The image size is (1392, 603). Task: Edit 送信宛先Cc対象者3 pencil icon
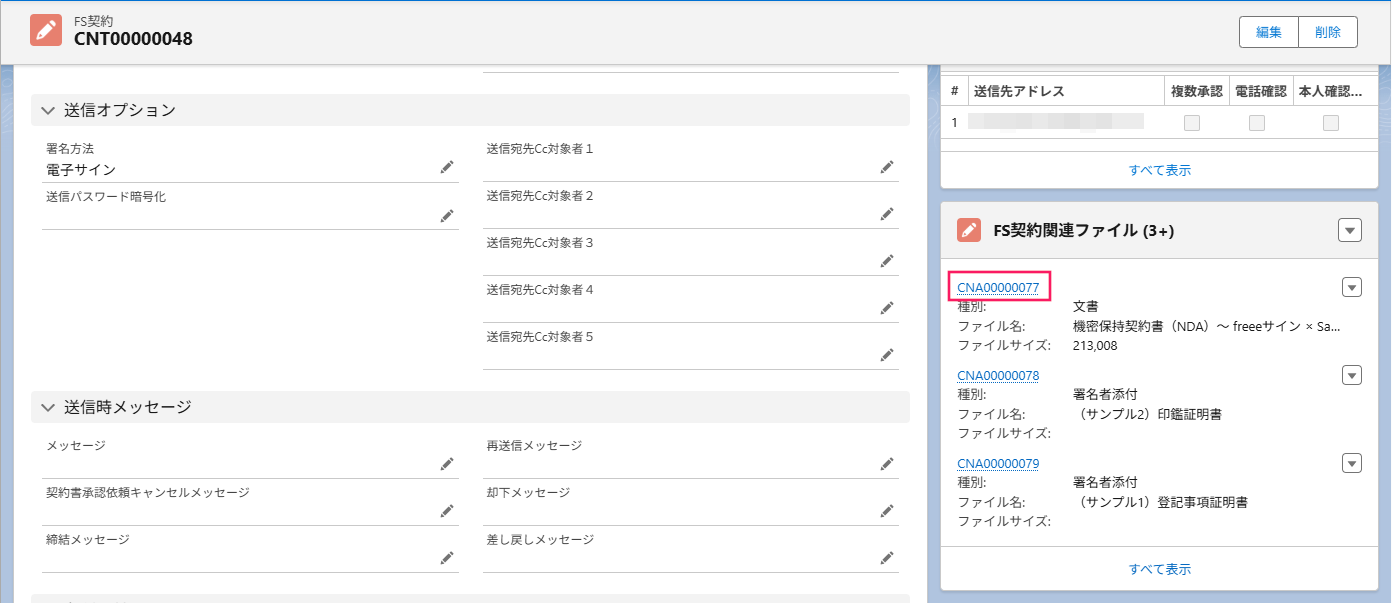pos(887,261)
